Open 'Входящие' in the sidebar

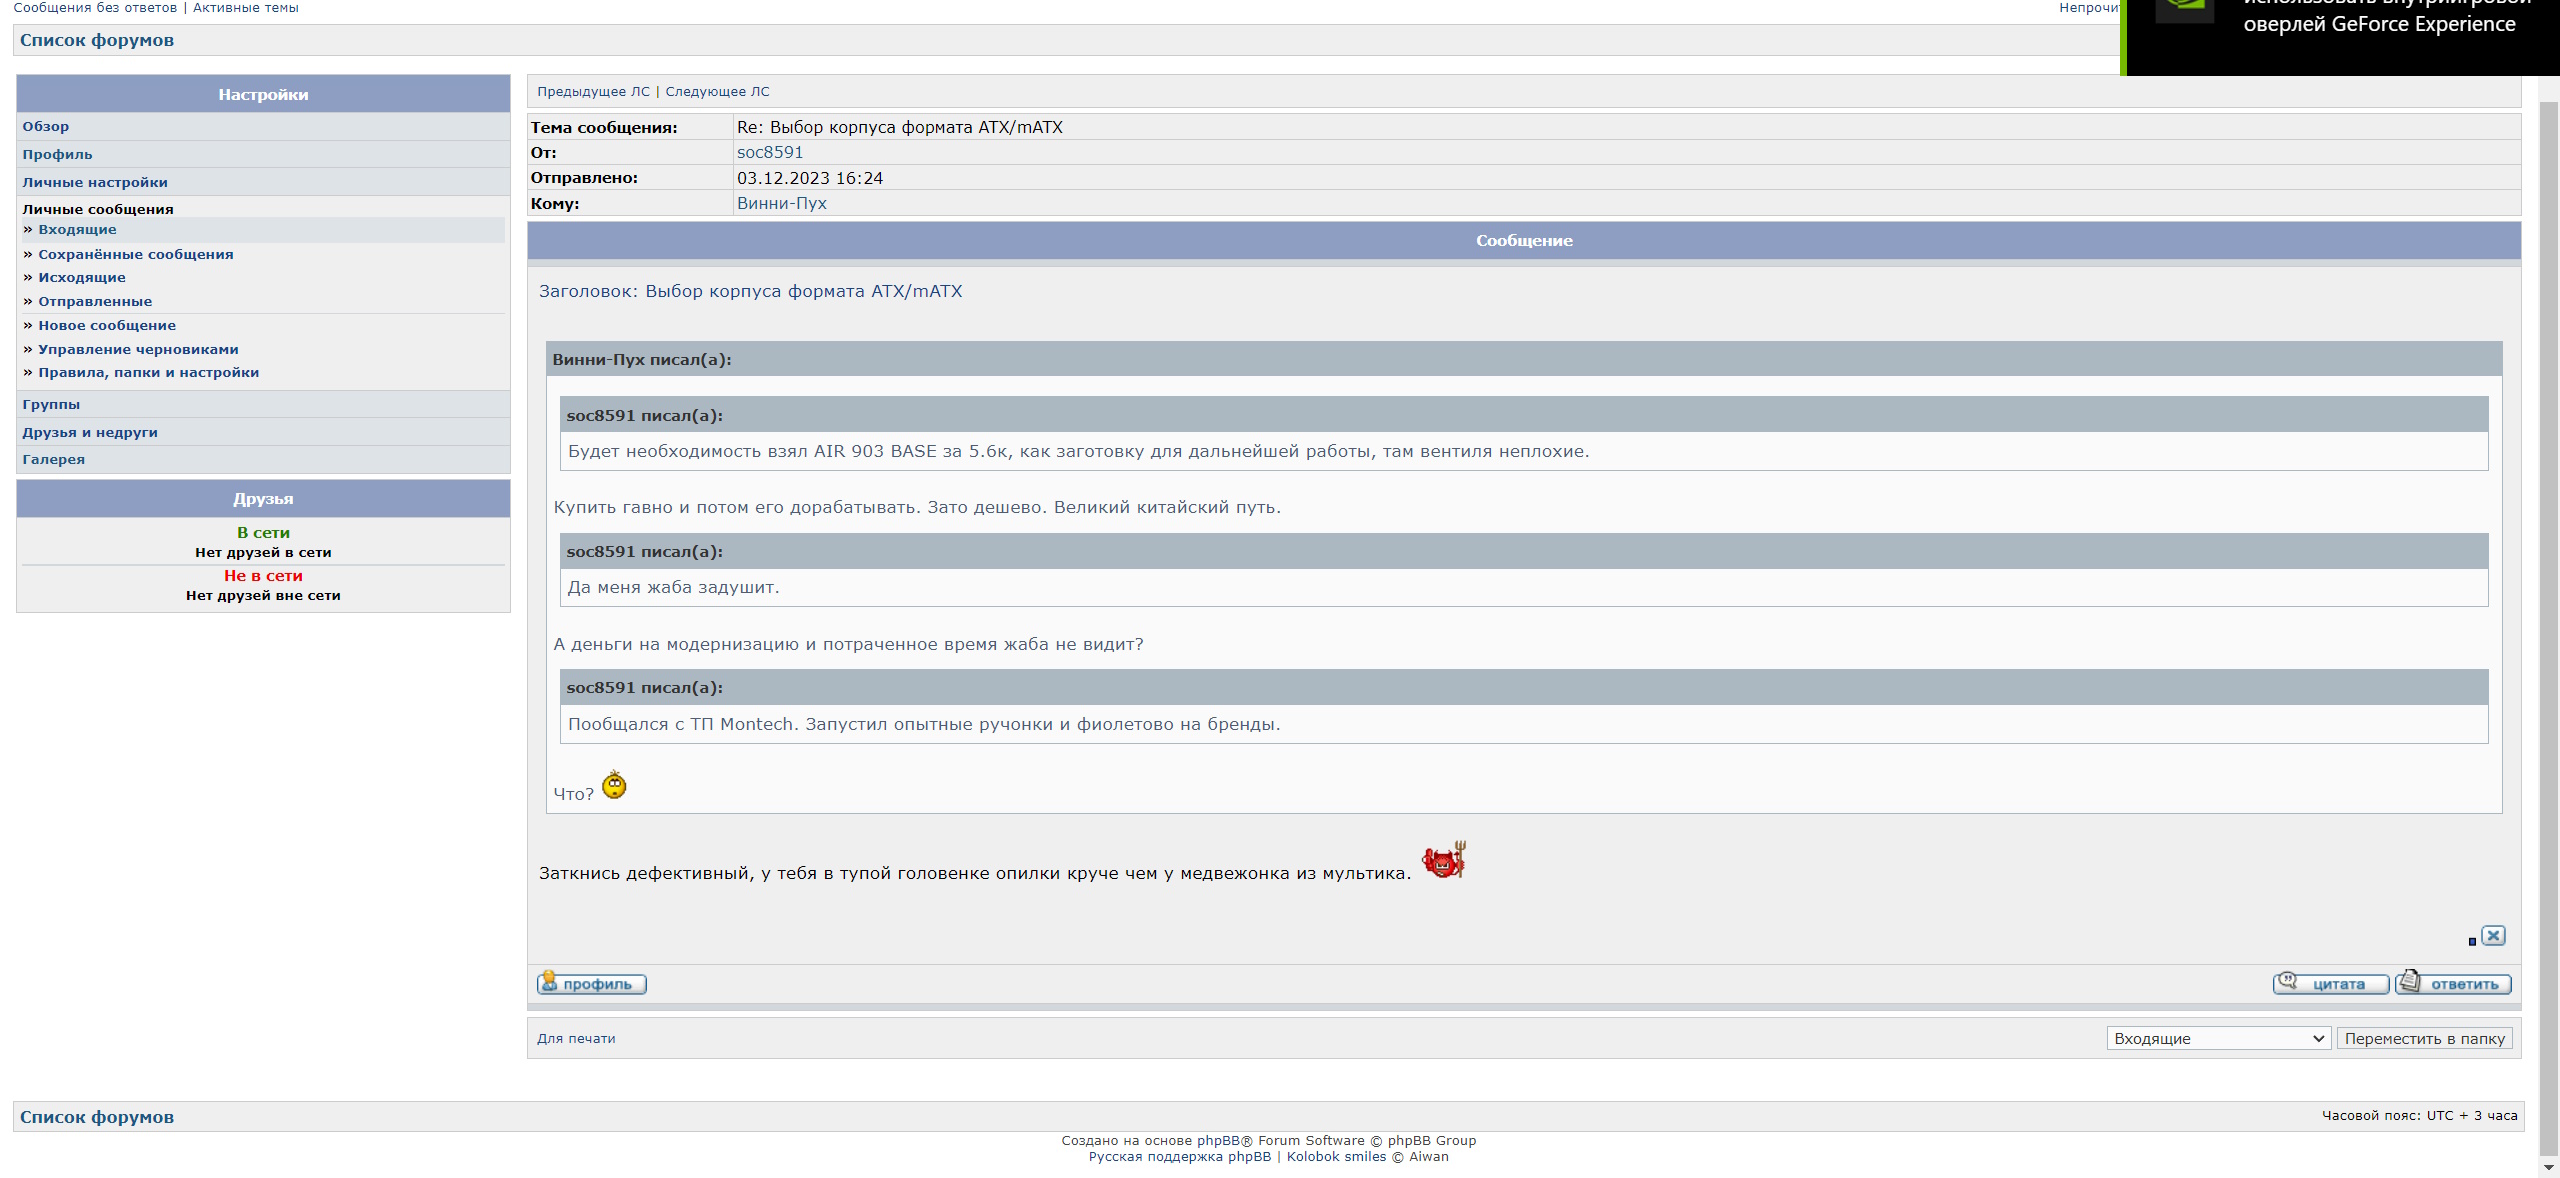[x=77, y=230]
